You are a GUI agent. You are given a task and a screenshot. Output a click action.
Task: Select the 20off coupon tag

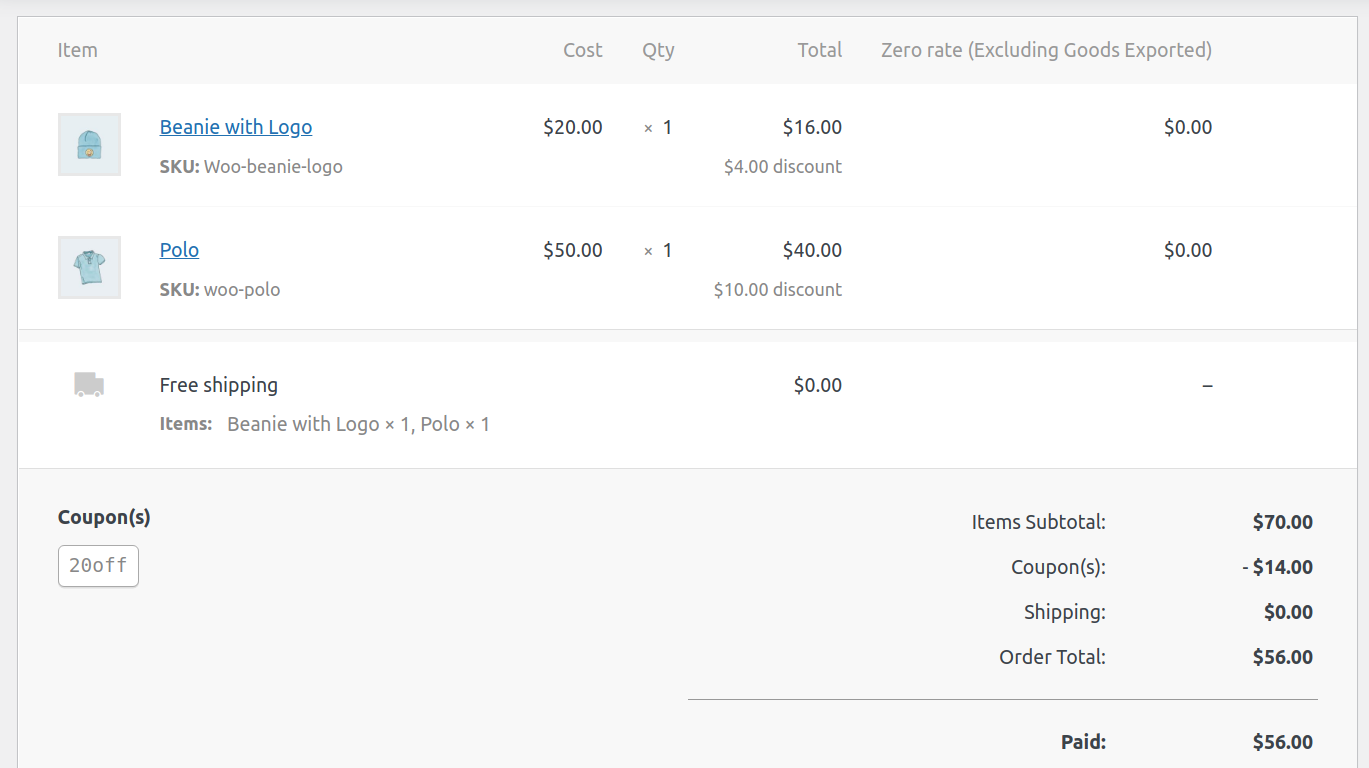[98, 566]
